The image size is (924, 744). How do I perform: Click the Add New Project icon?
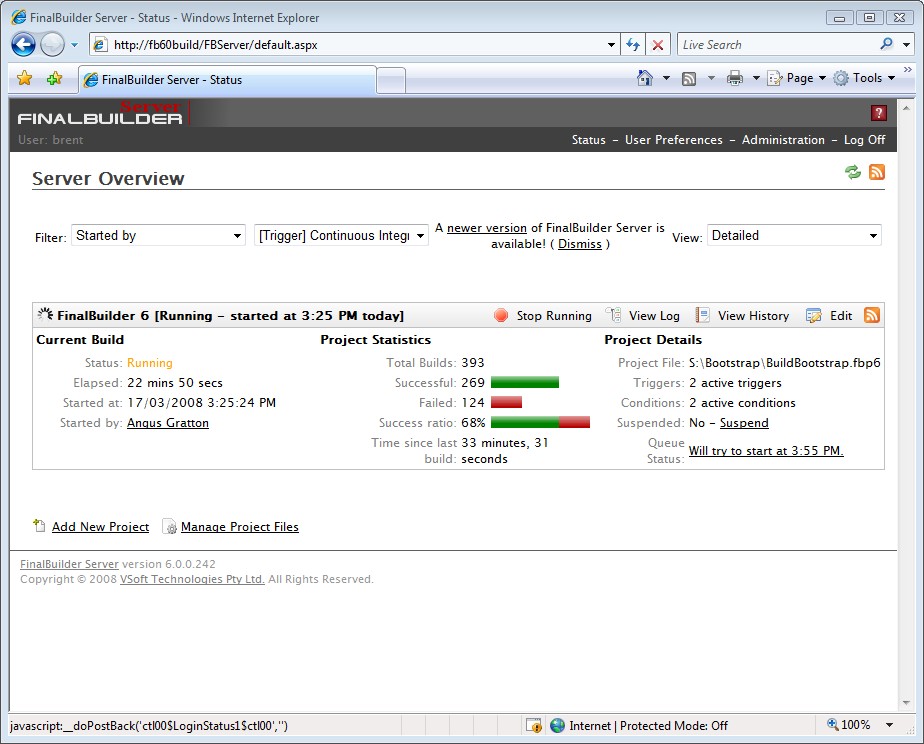click(39, 525)
